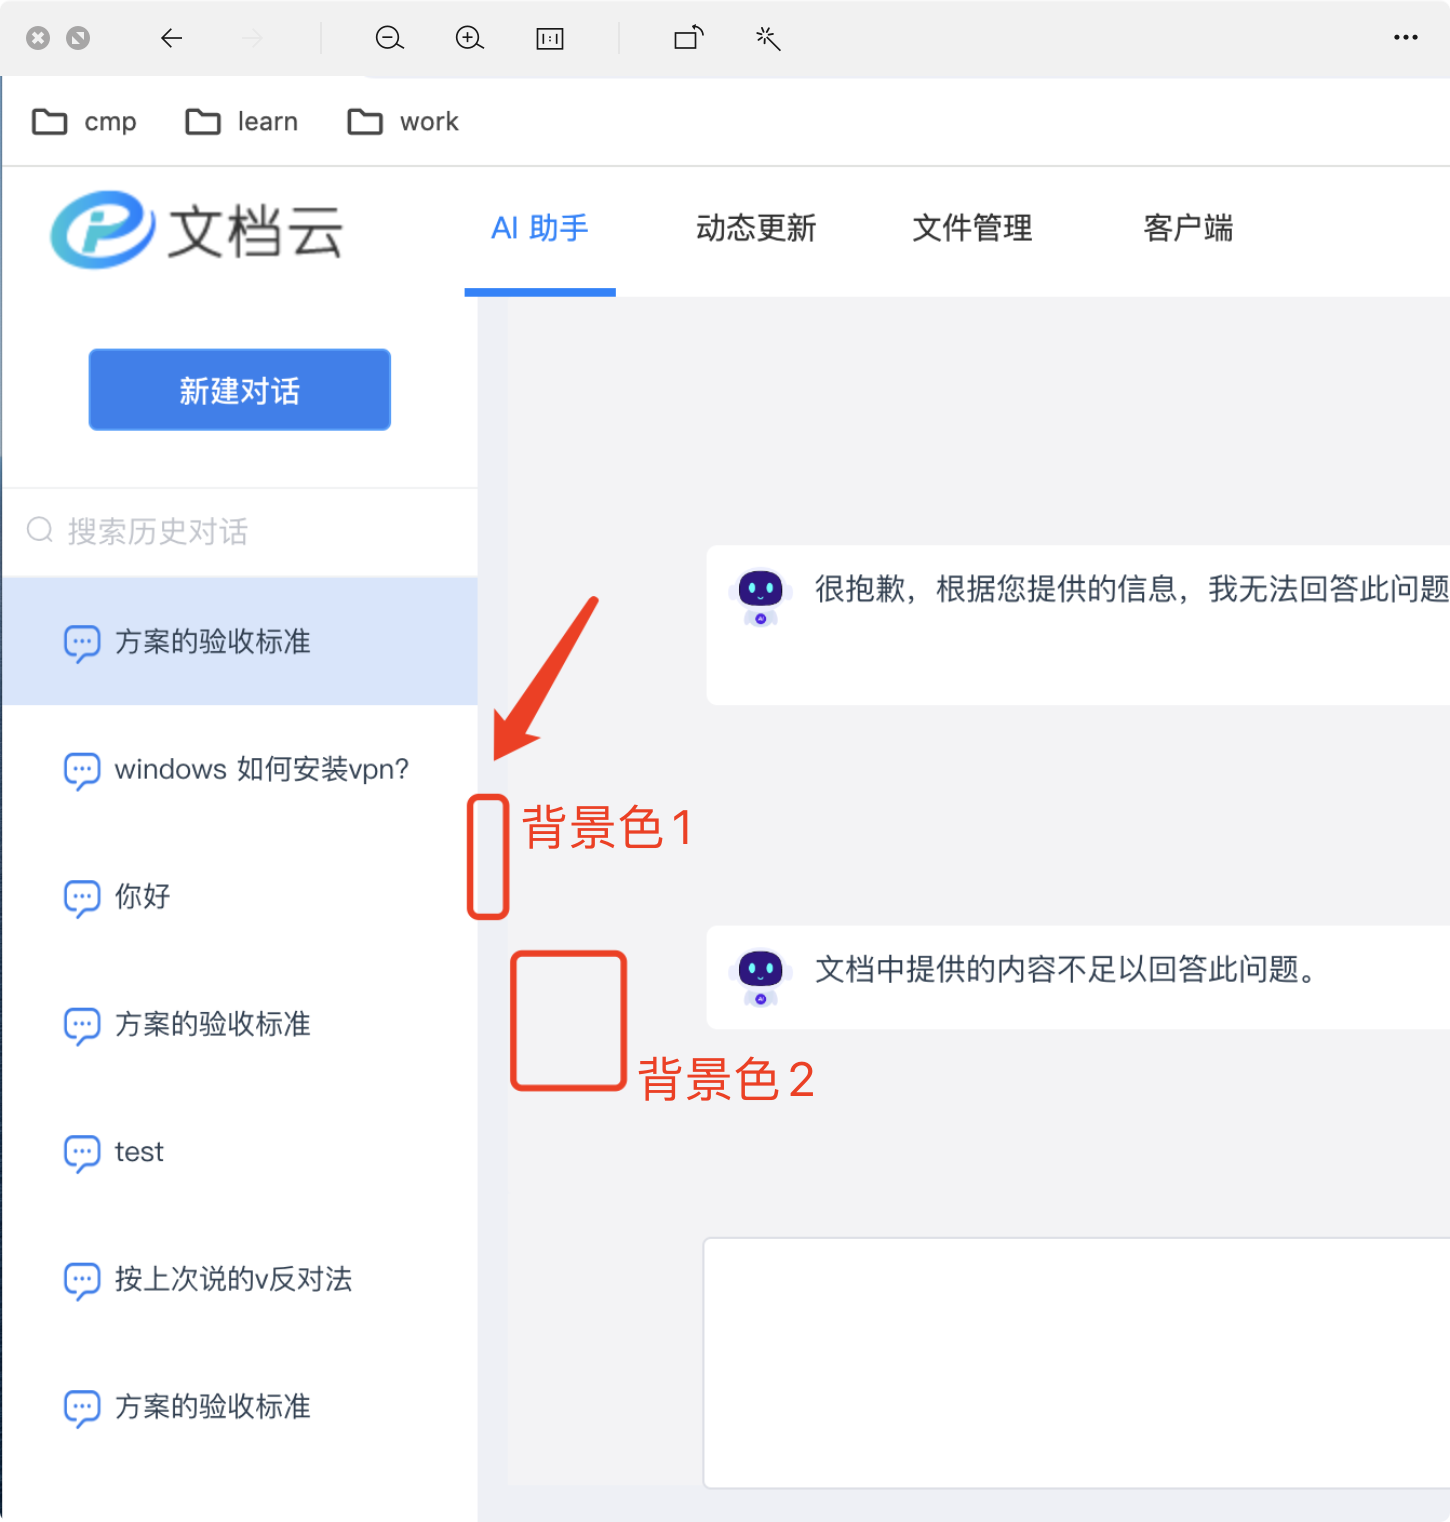Open the cmp bookmark folder
Screen dimensions: 1450x1522
pos(84,122)
